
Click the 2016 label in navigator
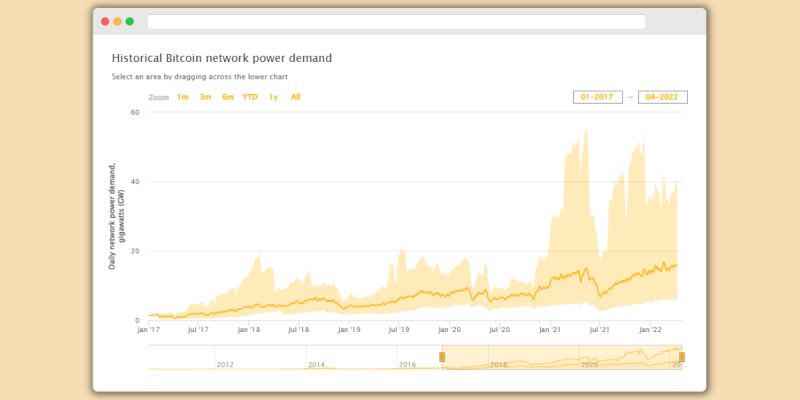[407, 365]
